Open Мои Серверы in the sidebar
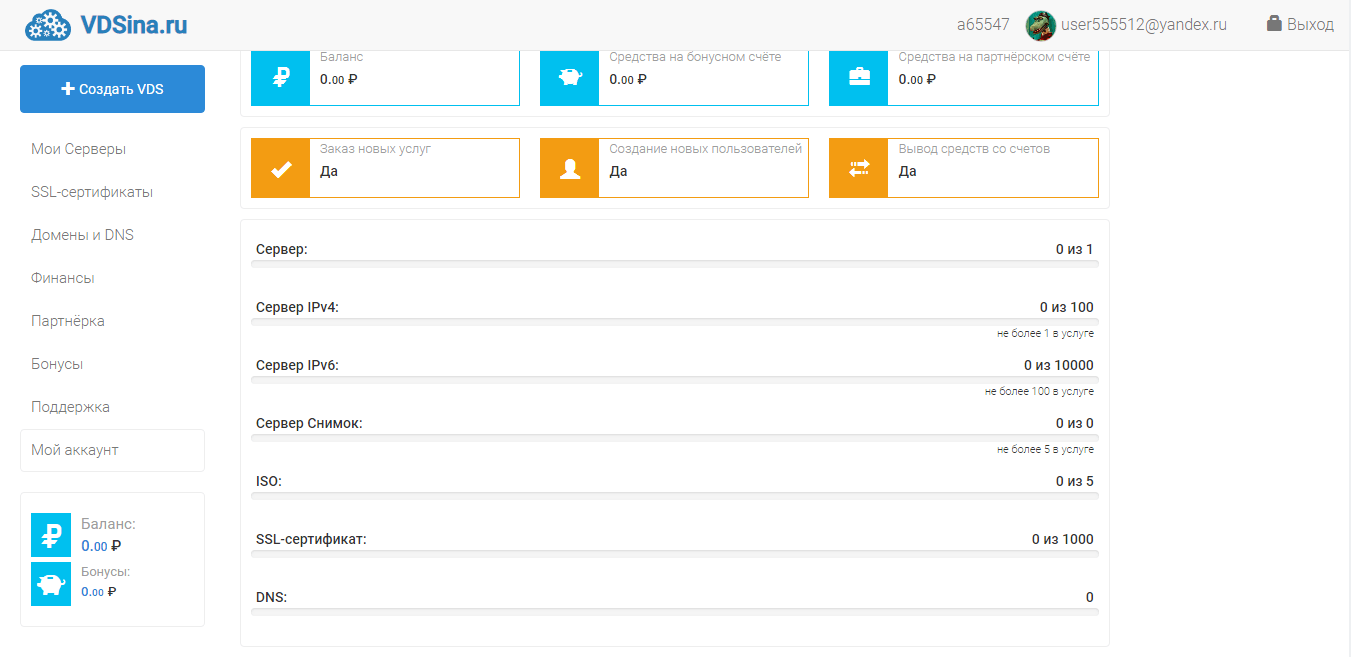This screenshot has width=1351, height=657. click(x=79, y=149)
